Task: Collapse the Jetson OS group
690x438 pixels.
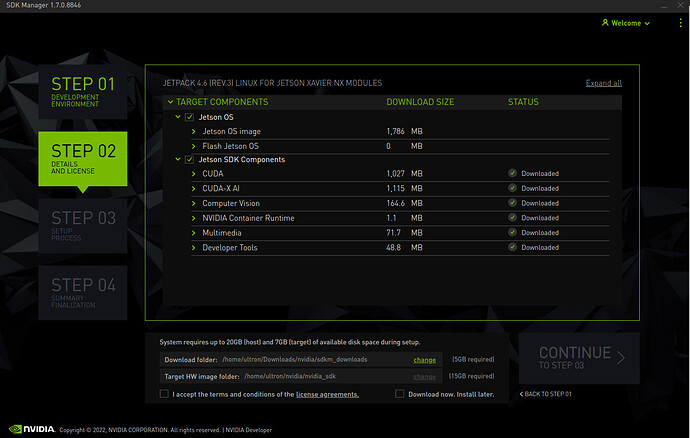Action: [x=178, y=117]
